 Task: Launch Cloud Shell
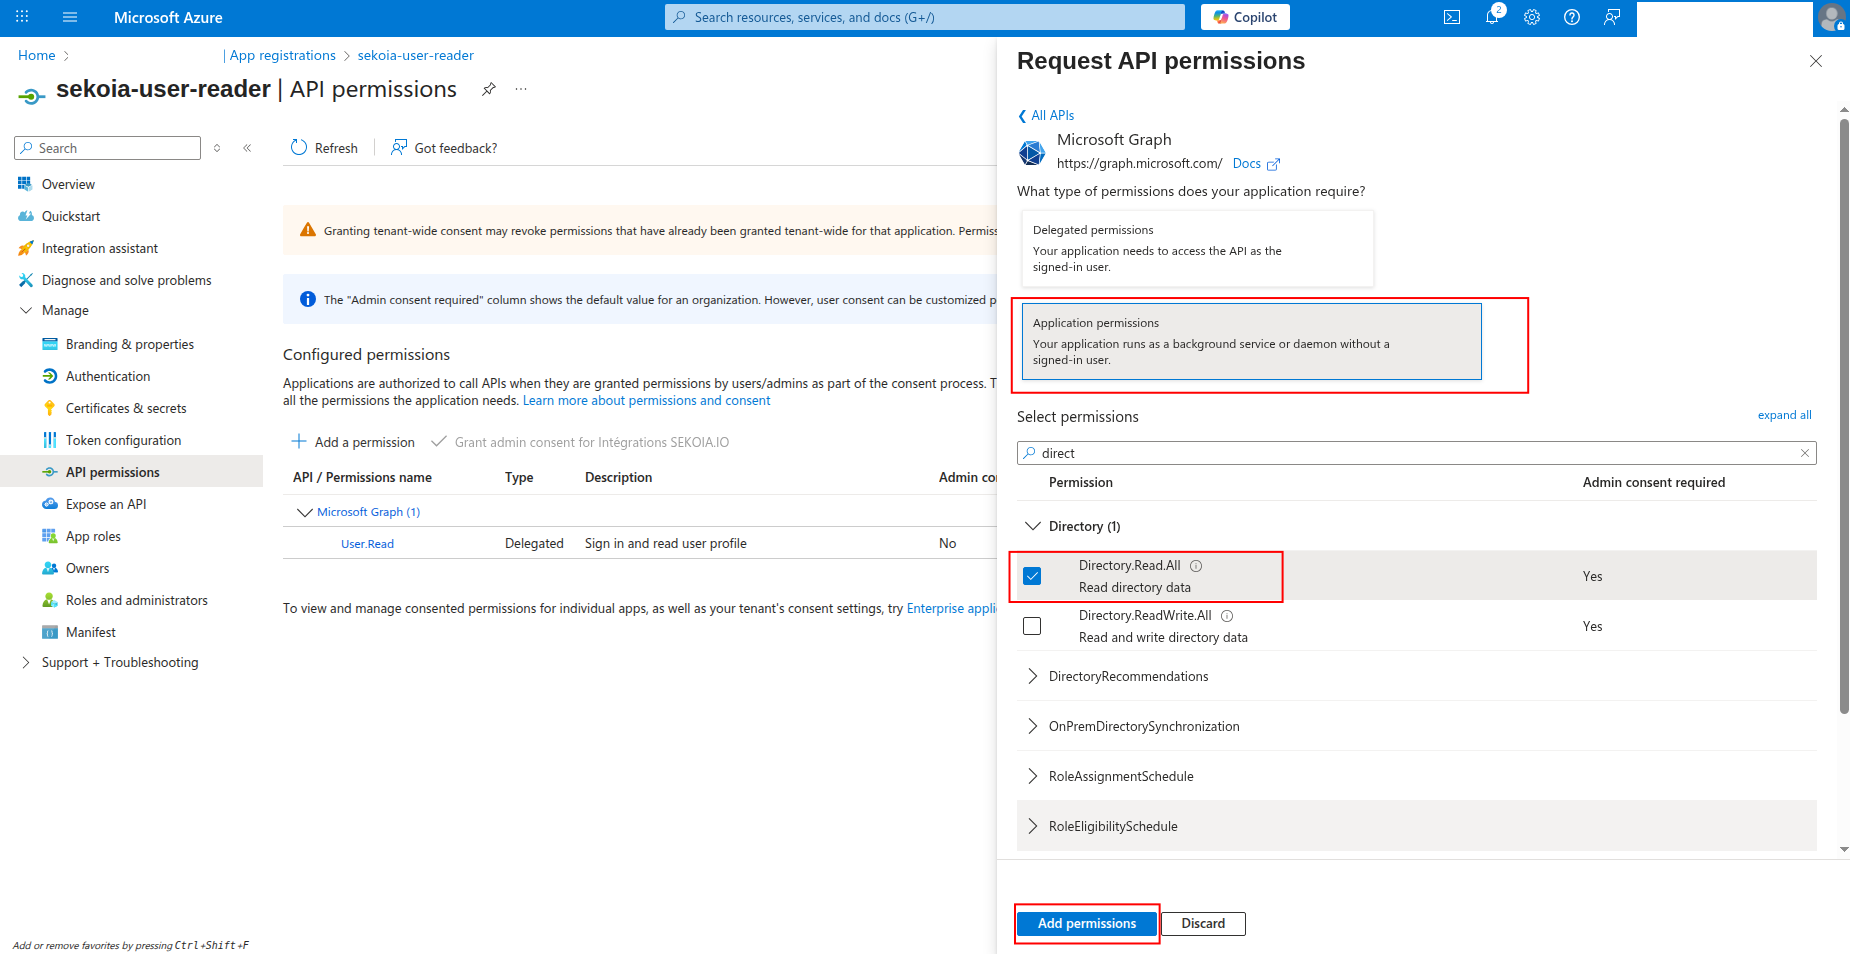tap(1451, 17)
